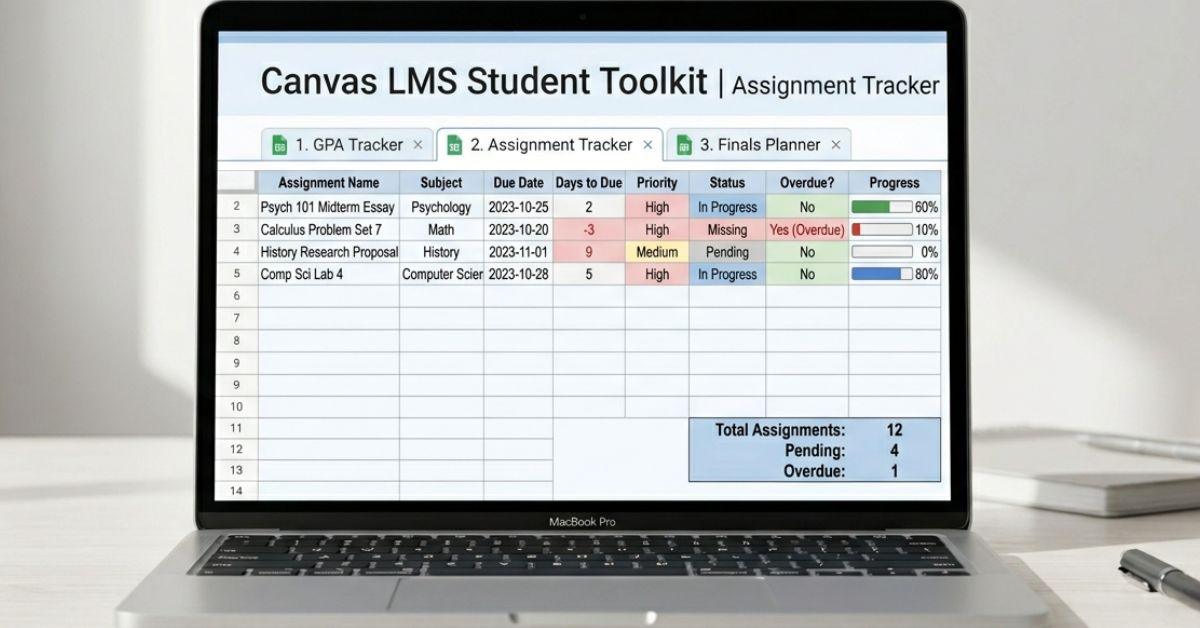Select the Overdue? column header

(x=807, y=183)
